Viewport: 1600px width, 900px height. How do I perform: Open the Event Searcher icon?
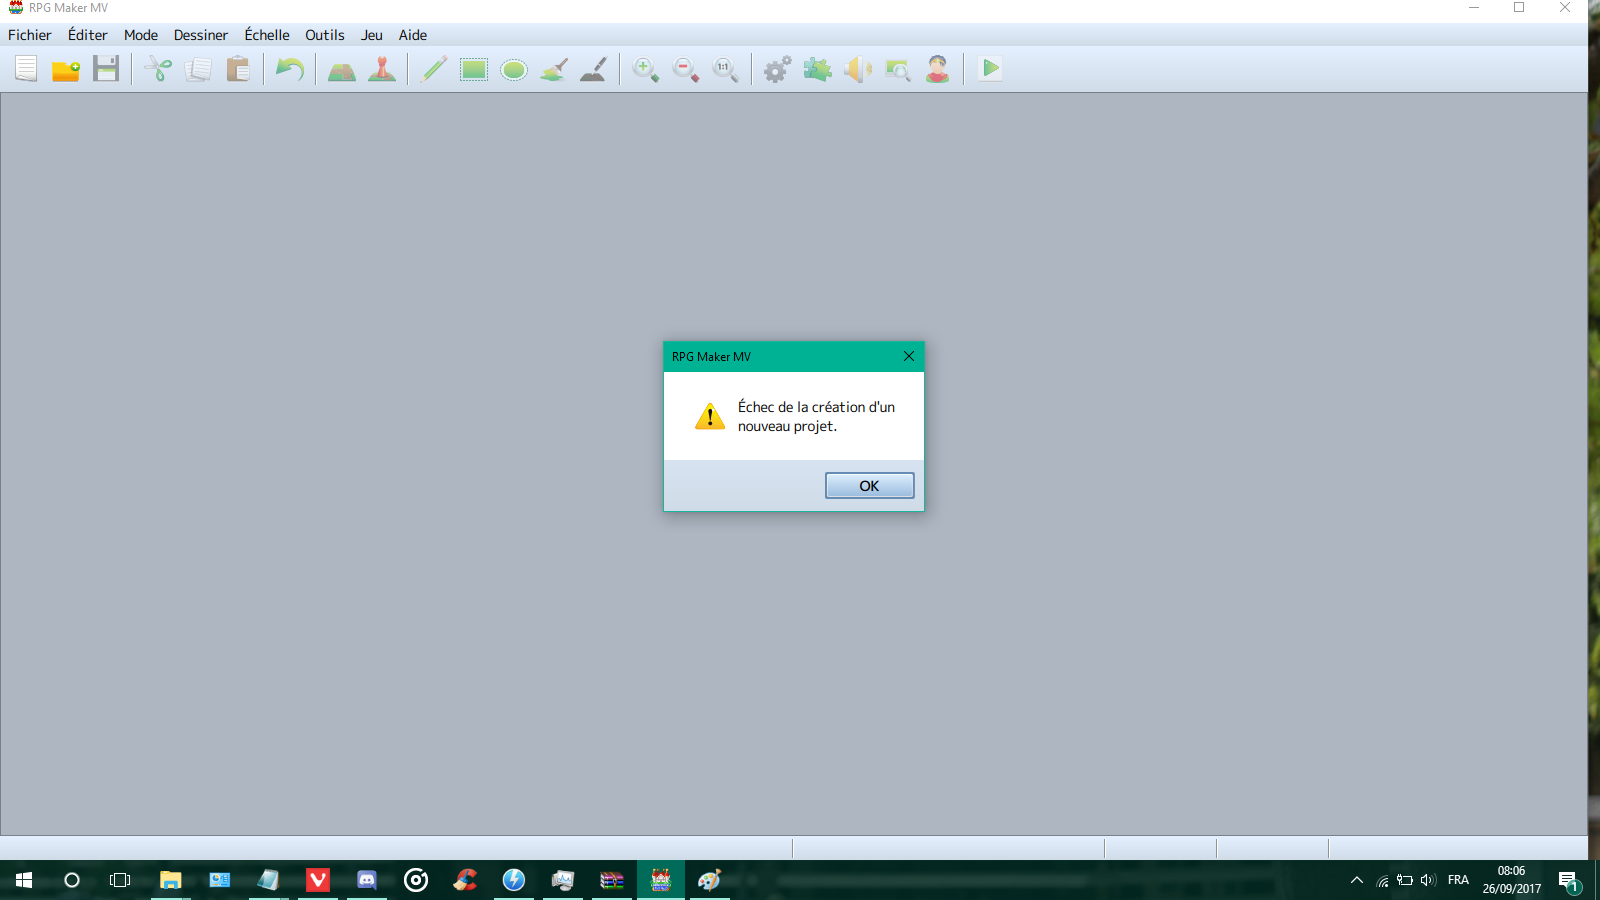click(898, 69)
